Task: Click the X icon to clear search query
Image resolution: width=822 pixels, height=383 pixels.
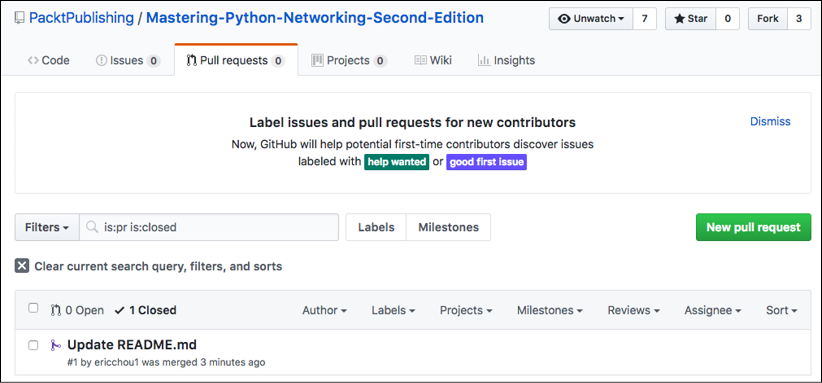Action: (21, 266)
